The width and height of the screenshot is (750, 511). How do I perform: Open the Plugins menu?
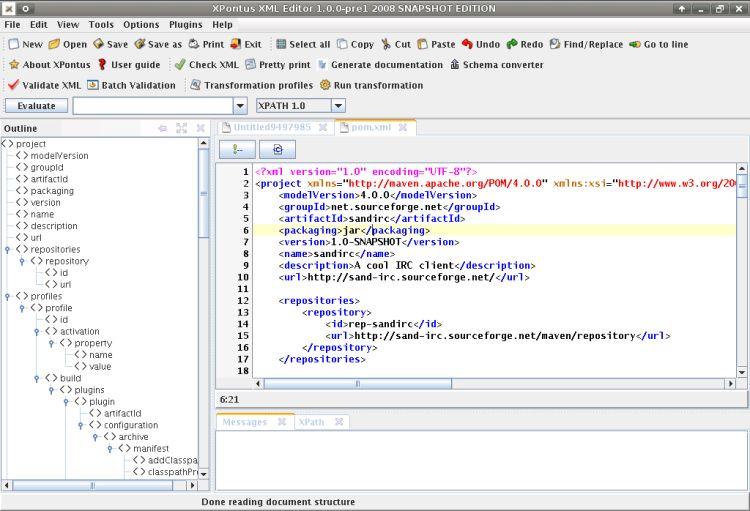click(x=186, y=24)
